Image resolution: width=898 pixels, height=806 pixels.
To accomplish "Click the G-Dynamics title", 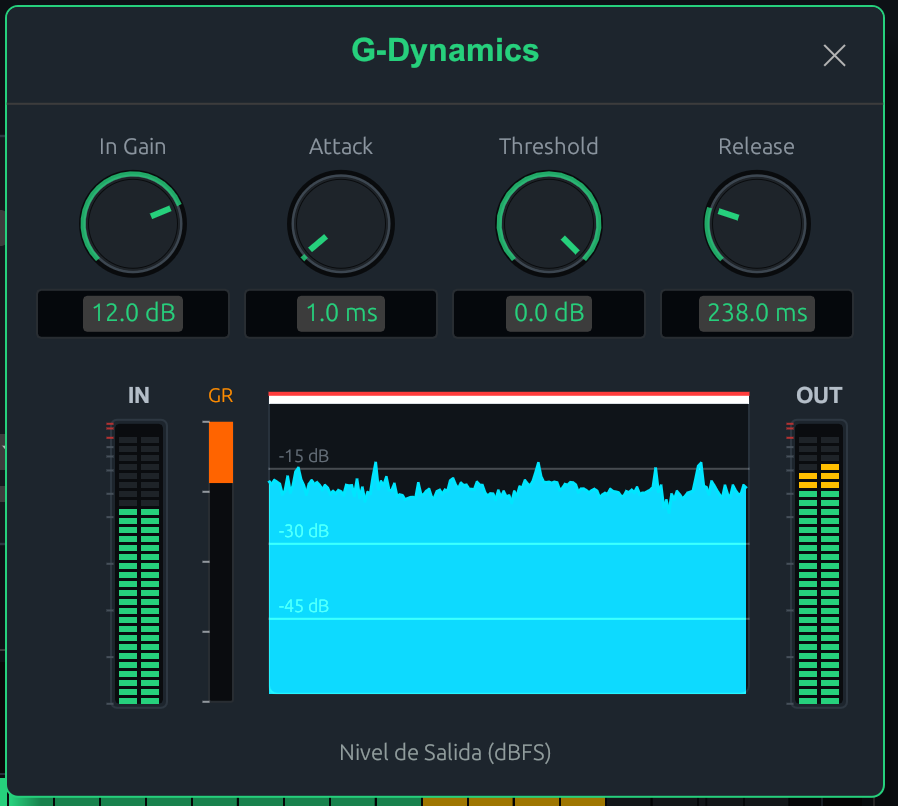I will pos(445,51).
